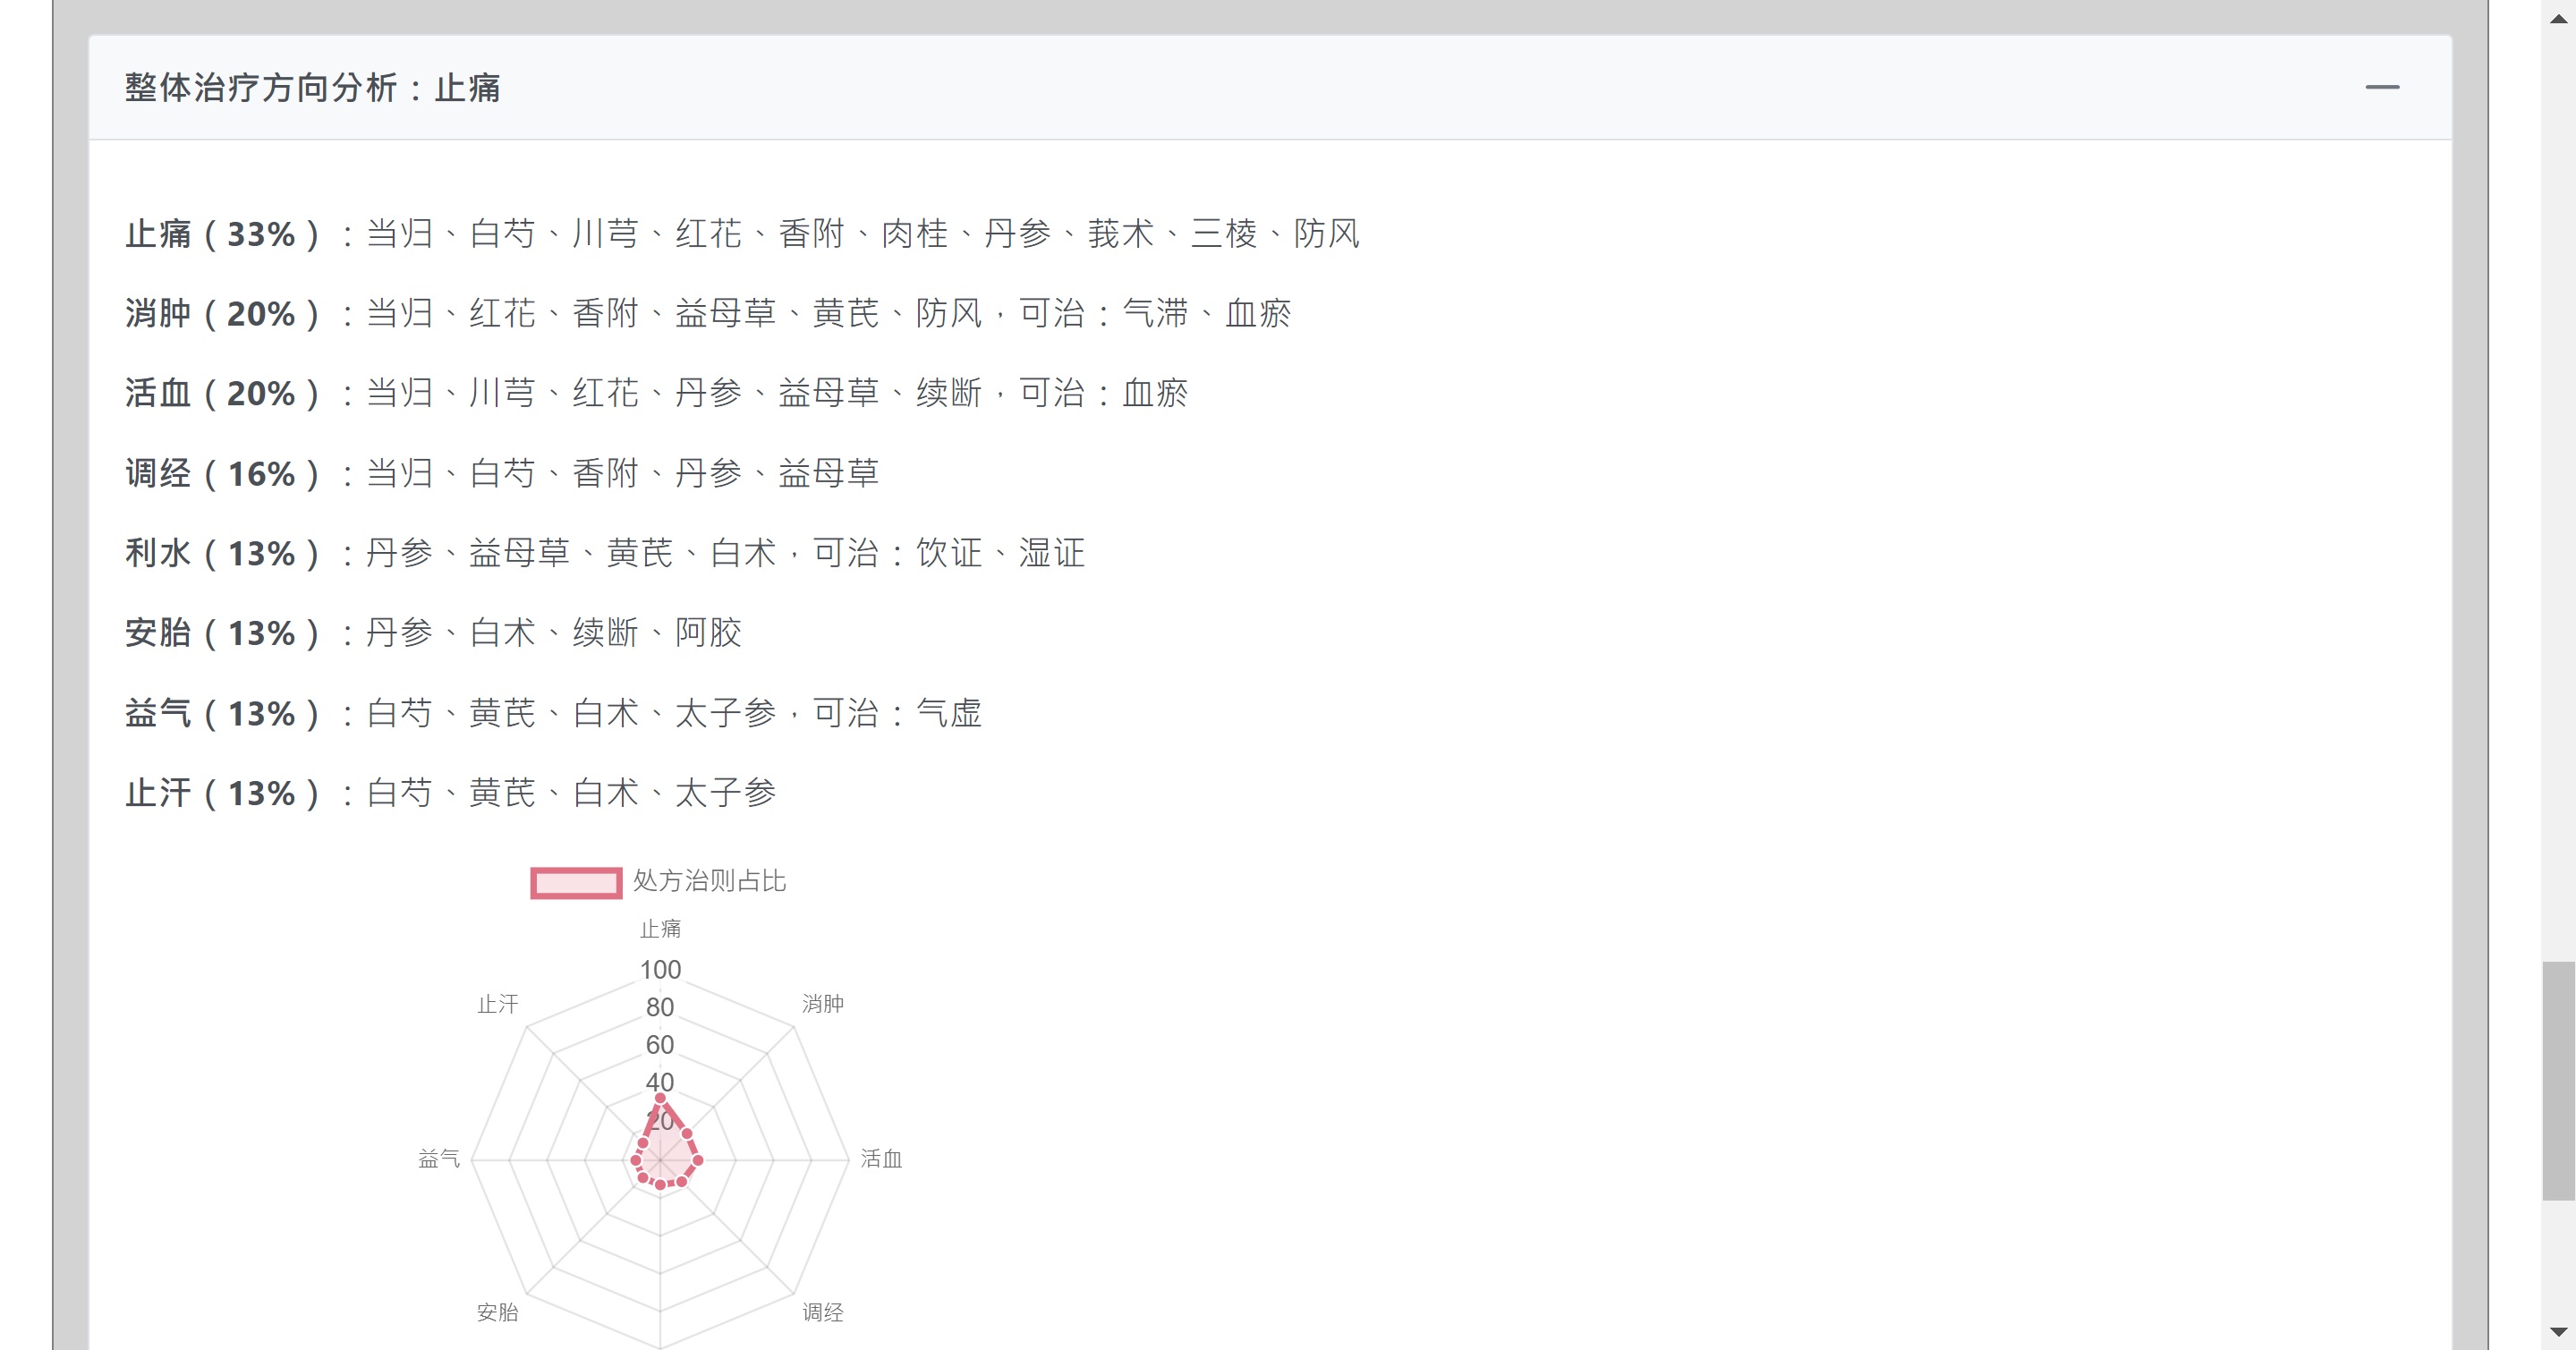Click the 利水（13%） heading
Viewport: 2576px width, 1350px height.
click(x=222, y=553)
